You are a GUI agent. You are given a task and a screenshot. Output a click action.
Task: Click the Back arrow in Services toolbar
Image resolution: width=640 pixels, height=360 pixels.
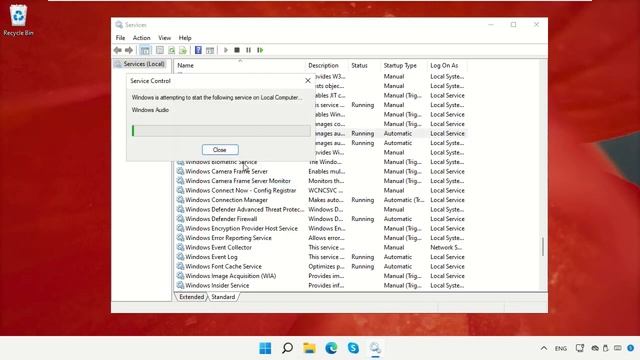118,50
